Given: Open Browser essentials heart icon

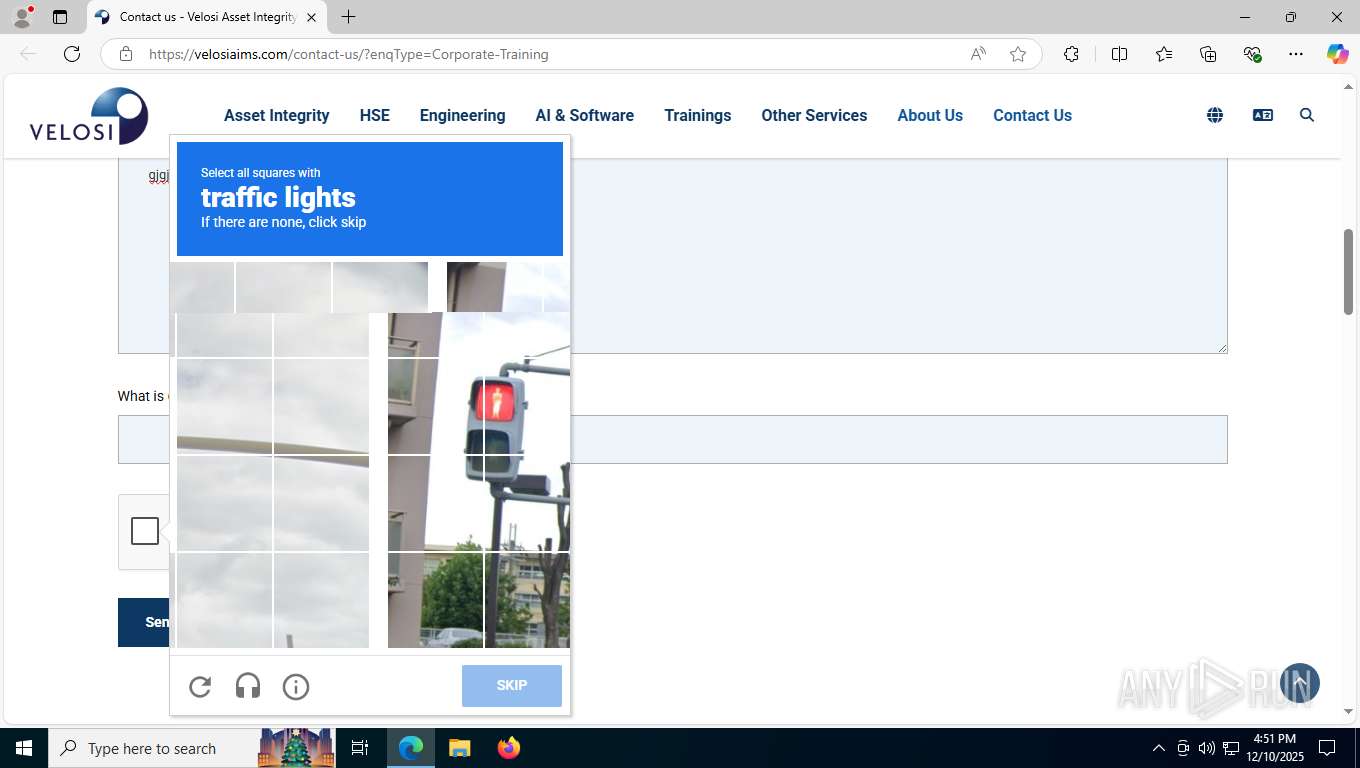Looking at the screenshot, I should 1252,54.
